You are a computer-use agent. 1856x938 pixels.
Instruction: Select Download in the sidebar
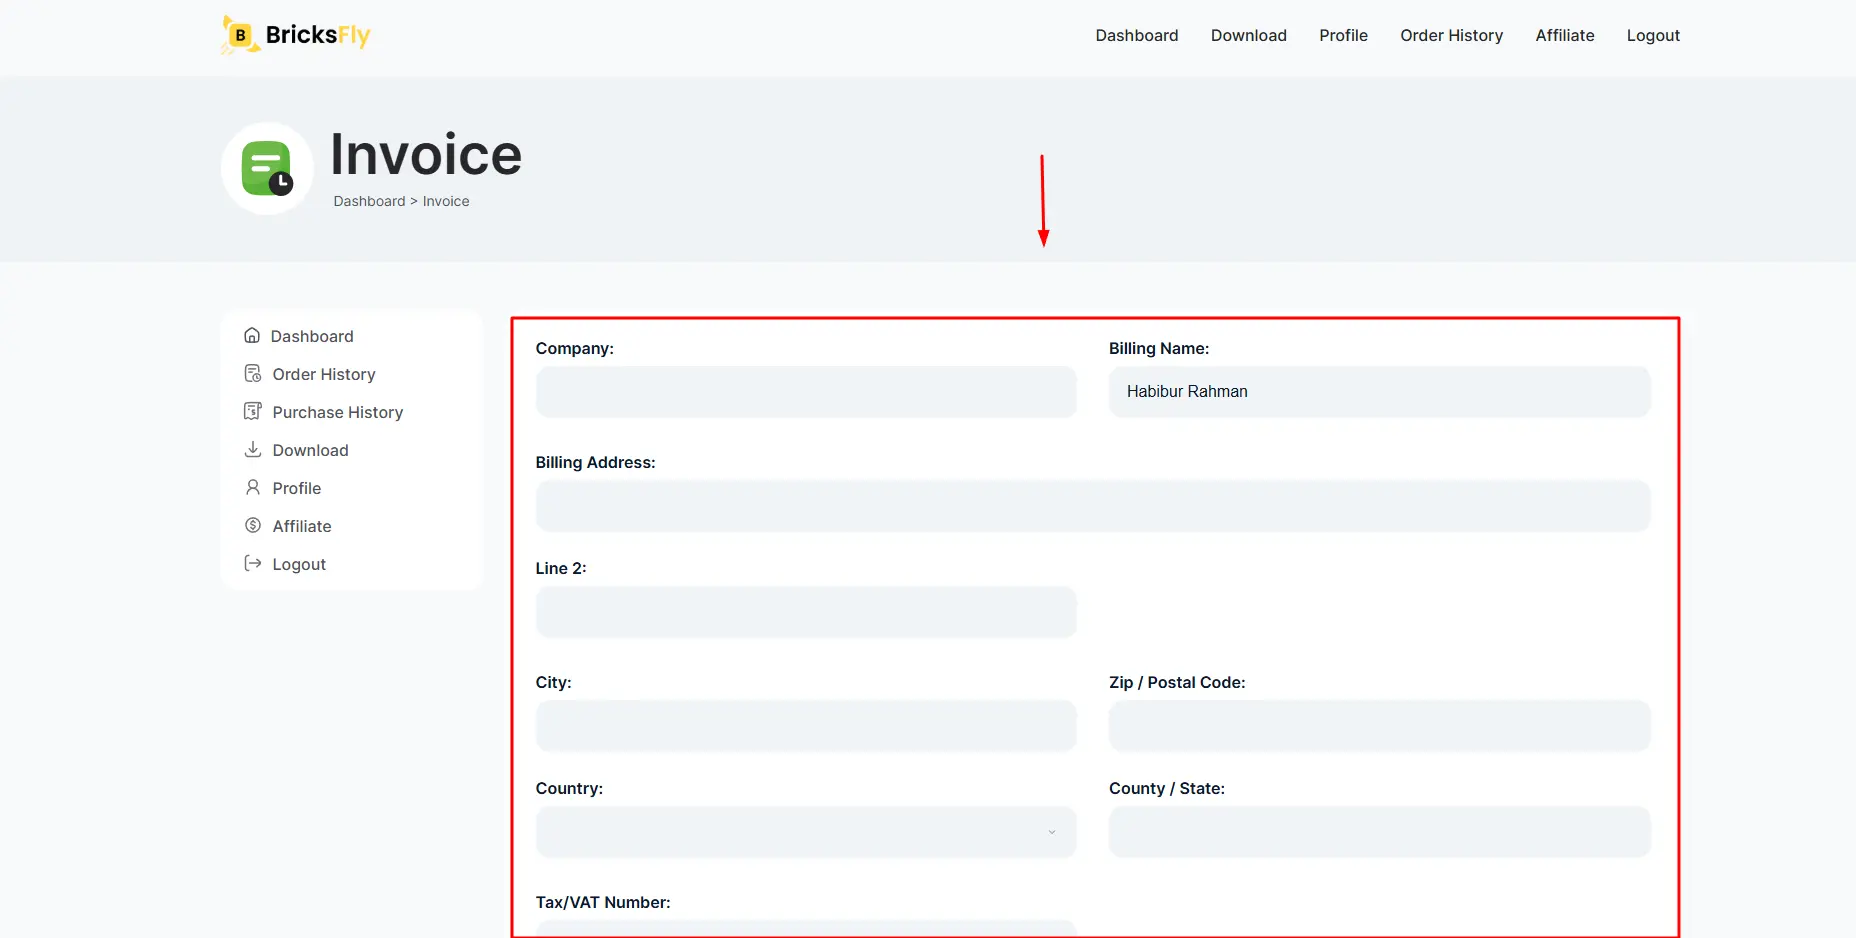311,450
